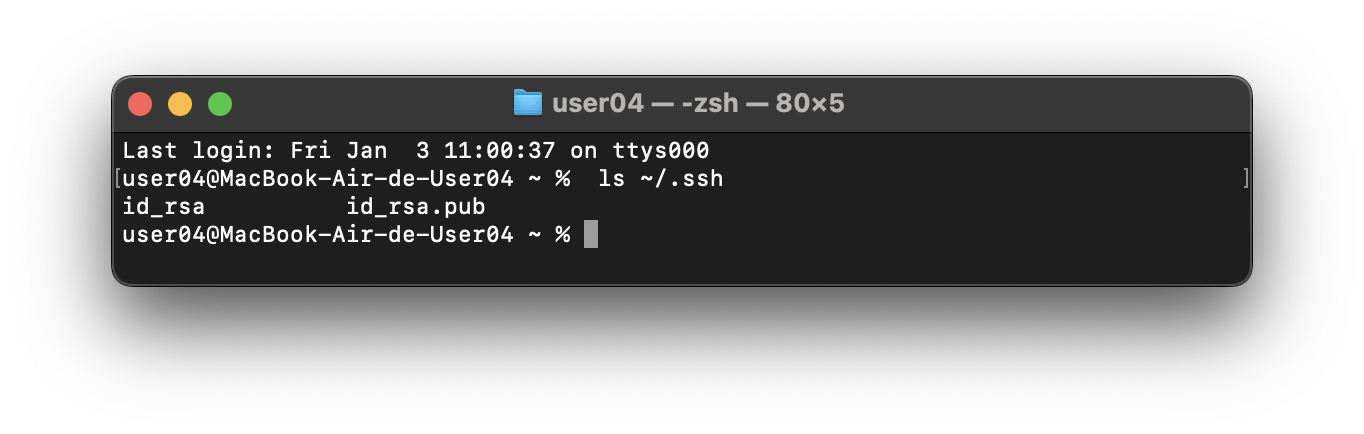Minimize the Terminal using the yellow button

pos(180,104)
